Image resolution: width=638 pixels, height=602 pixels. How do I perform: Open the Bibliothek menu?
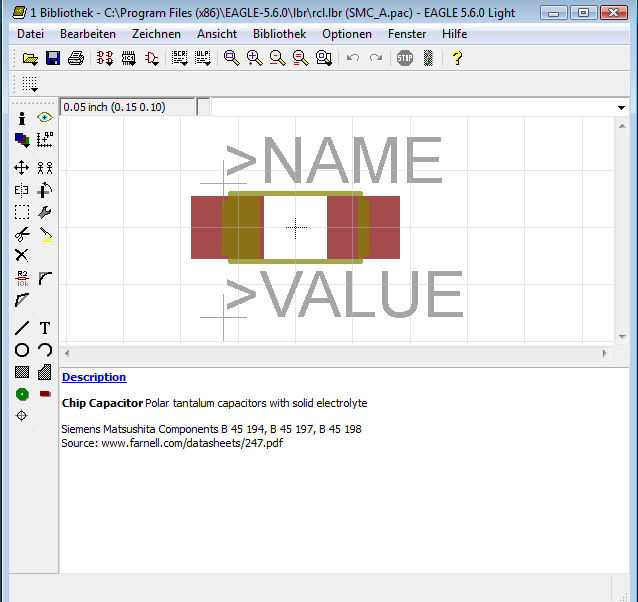pyautogui.click(x=280, y=34)
